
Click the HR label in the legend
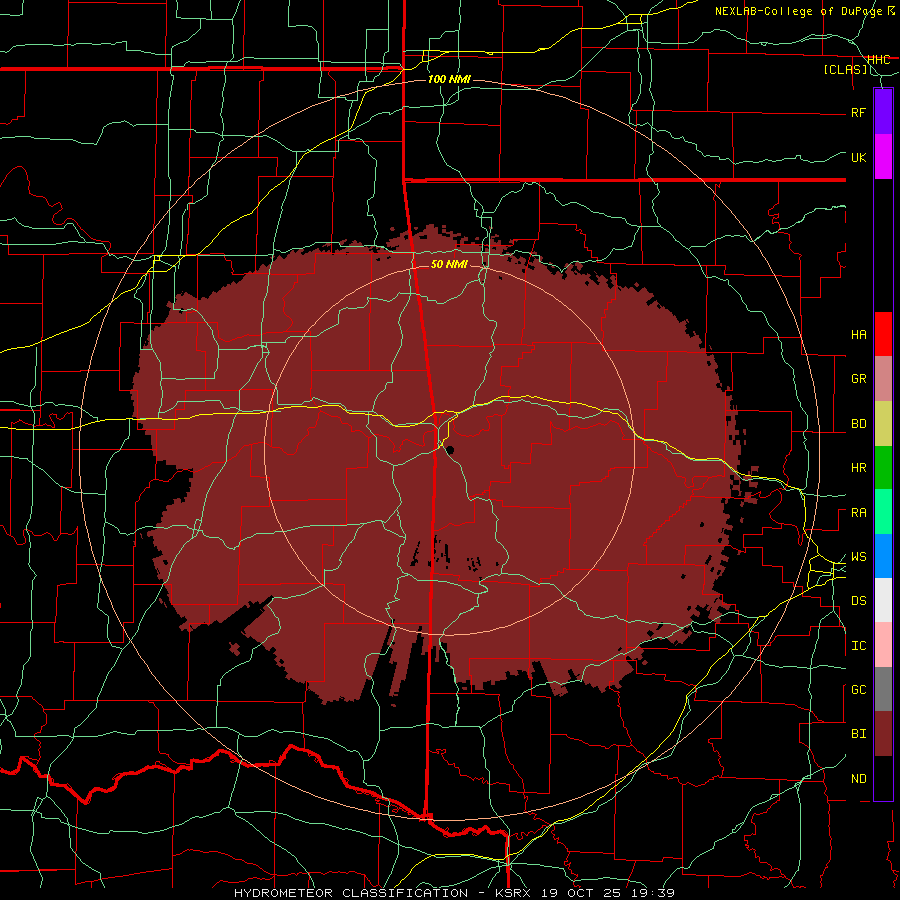coord(859,468)
